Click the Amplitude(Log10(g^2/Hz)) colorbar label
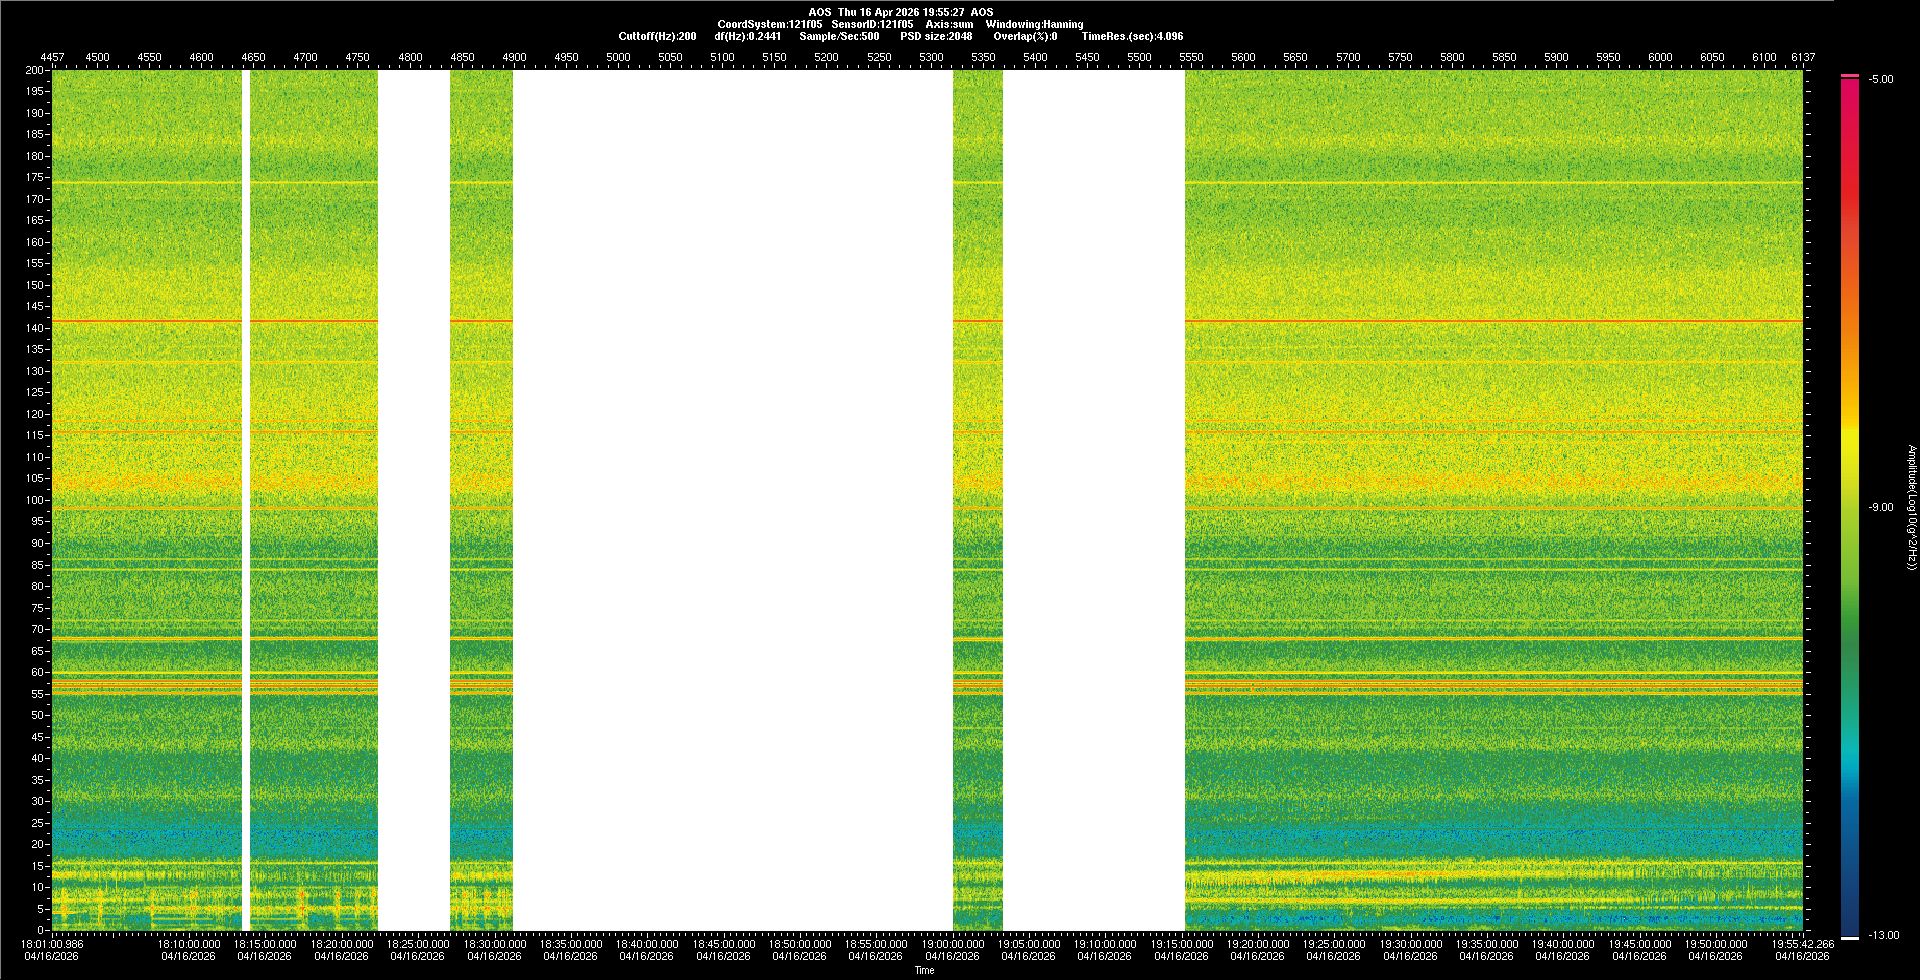 coord(1911,508)
